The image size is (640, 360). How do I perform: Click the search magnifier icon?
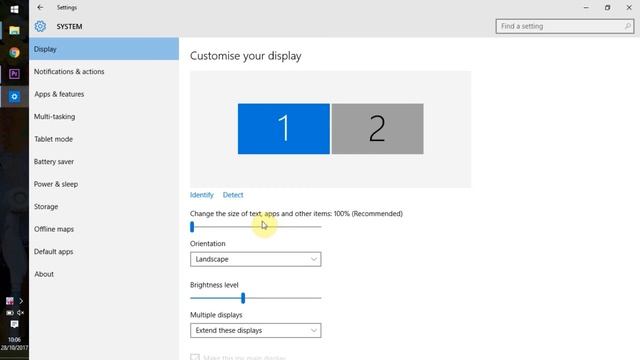pyautogui.click(x=627, y=26)
